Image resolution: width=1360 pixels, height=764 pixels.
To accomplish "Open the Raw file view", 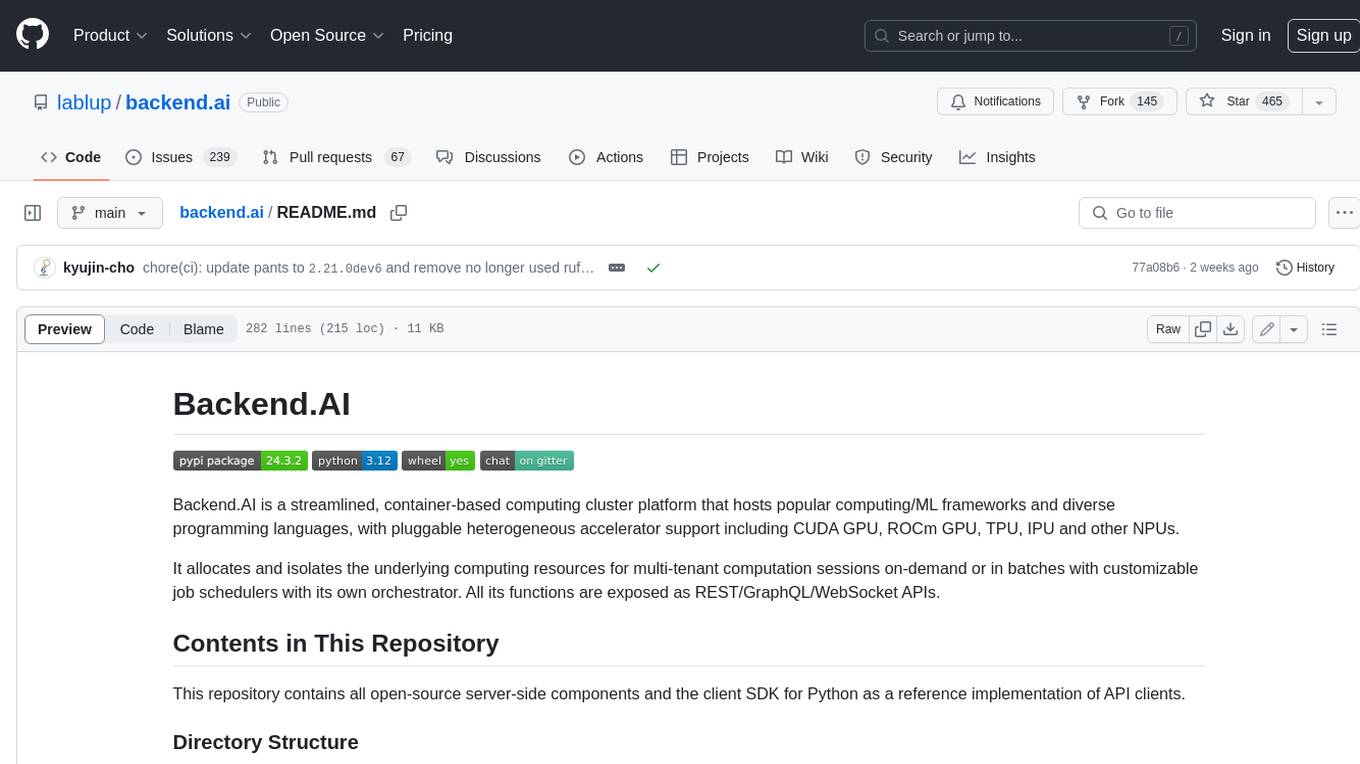I will 1168,329.
